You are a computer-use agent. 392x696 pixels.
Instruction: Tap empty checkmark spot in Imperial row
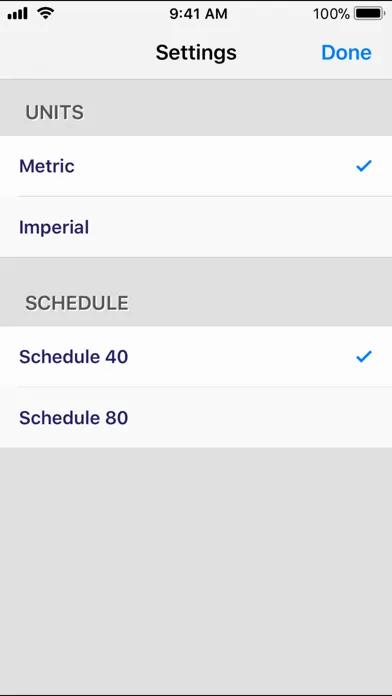(364, 227)
